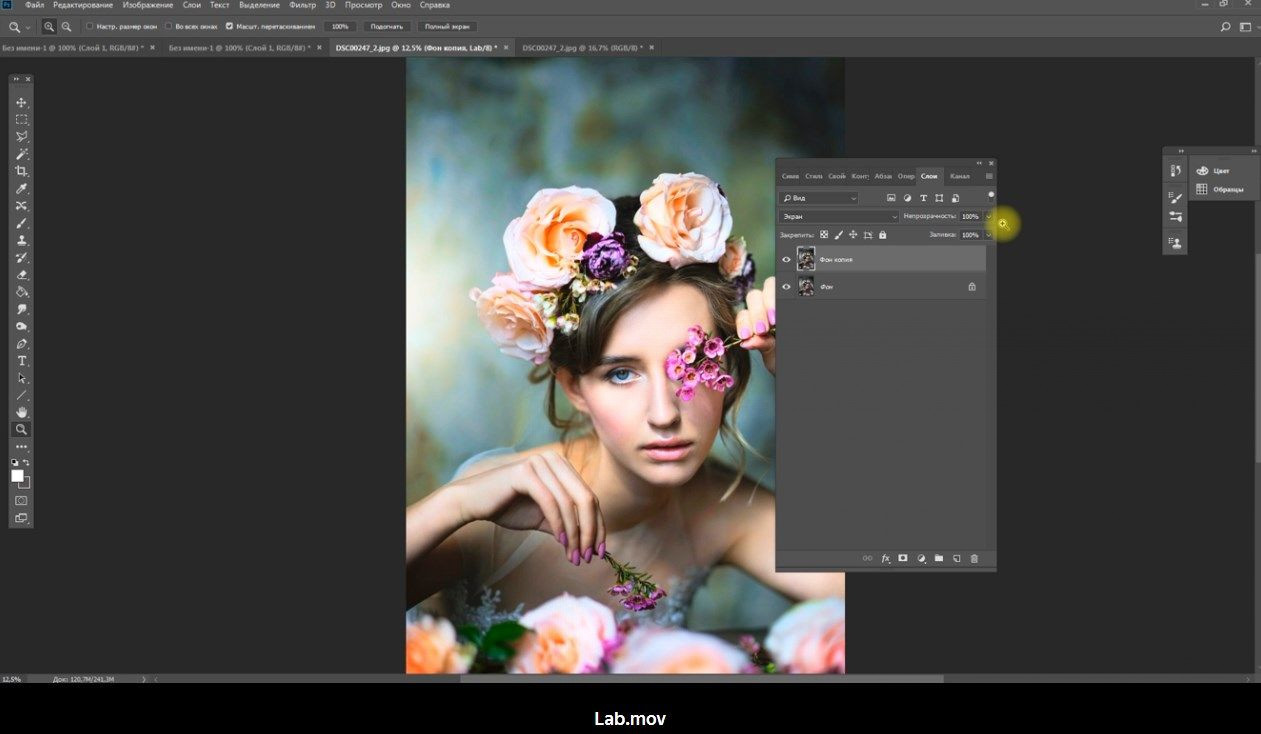Uncheck 'Масшт. перетаскиванием' checkbox
The image size is (1261, 734).
tap(230, 26)
